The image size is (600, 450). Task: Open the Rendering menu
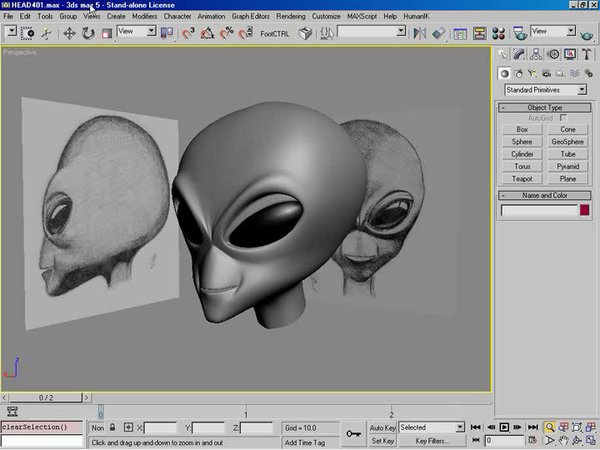pos(289,17)
